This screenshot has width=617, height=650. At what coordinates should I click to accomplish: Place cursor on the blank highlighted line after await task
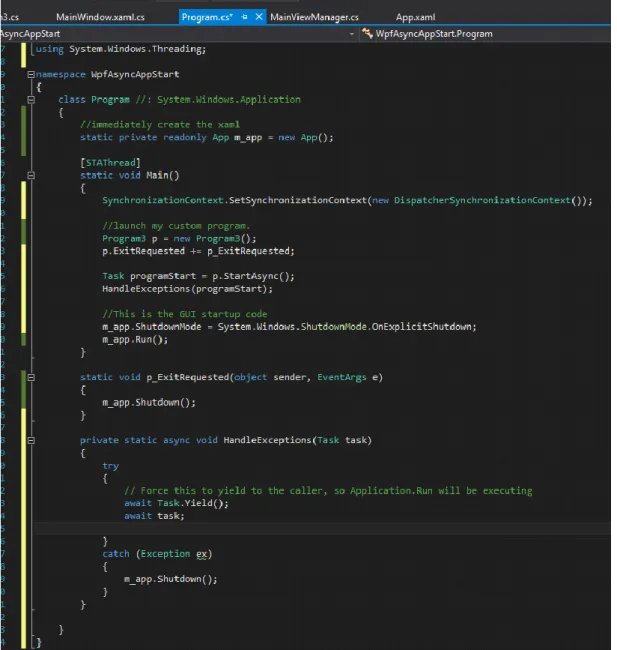click(323, 529)
